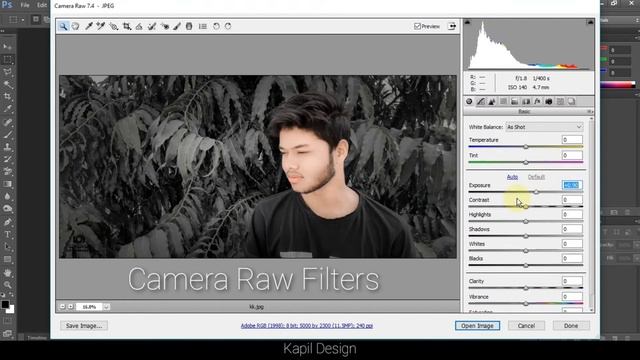Click the Default tone link
Screen dimensions: 640x360
536,177
